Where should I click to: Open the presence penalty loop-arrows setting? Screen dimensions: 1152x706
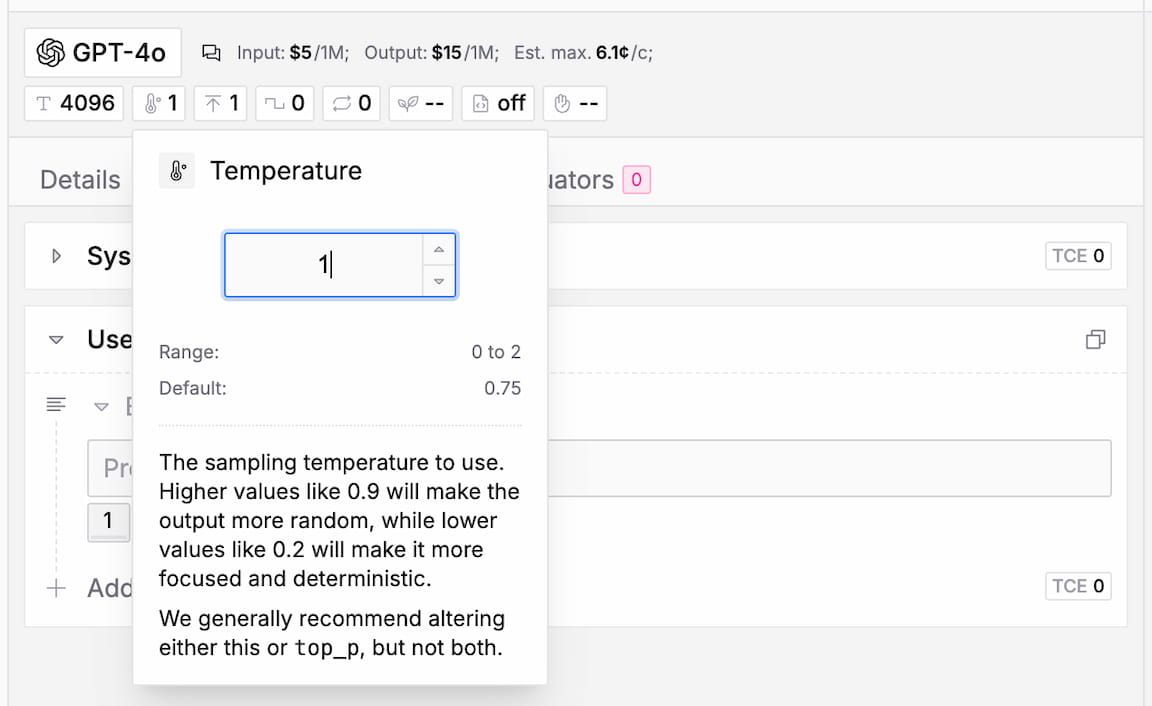click(351, 103)
